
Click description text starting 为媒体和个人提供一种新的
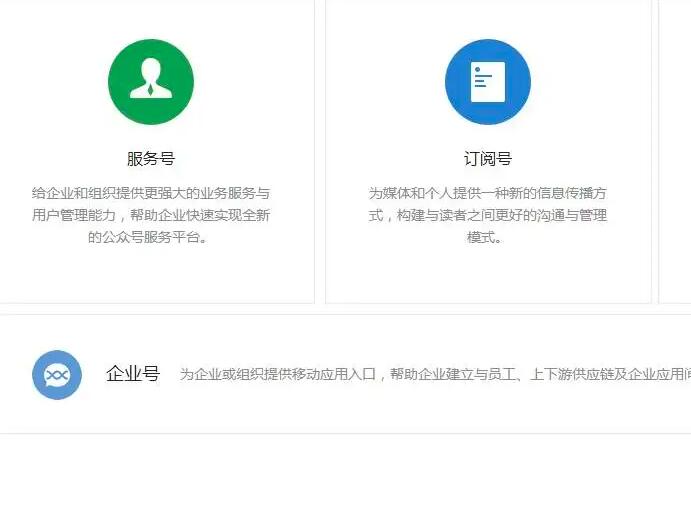click(x=488, y=215)
